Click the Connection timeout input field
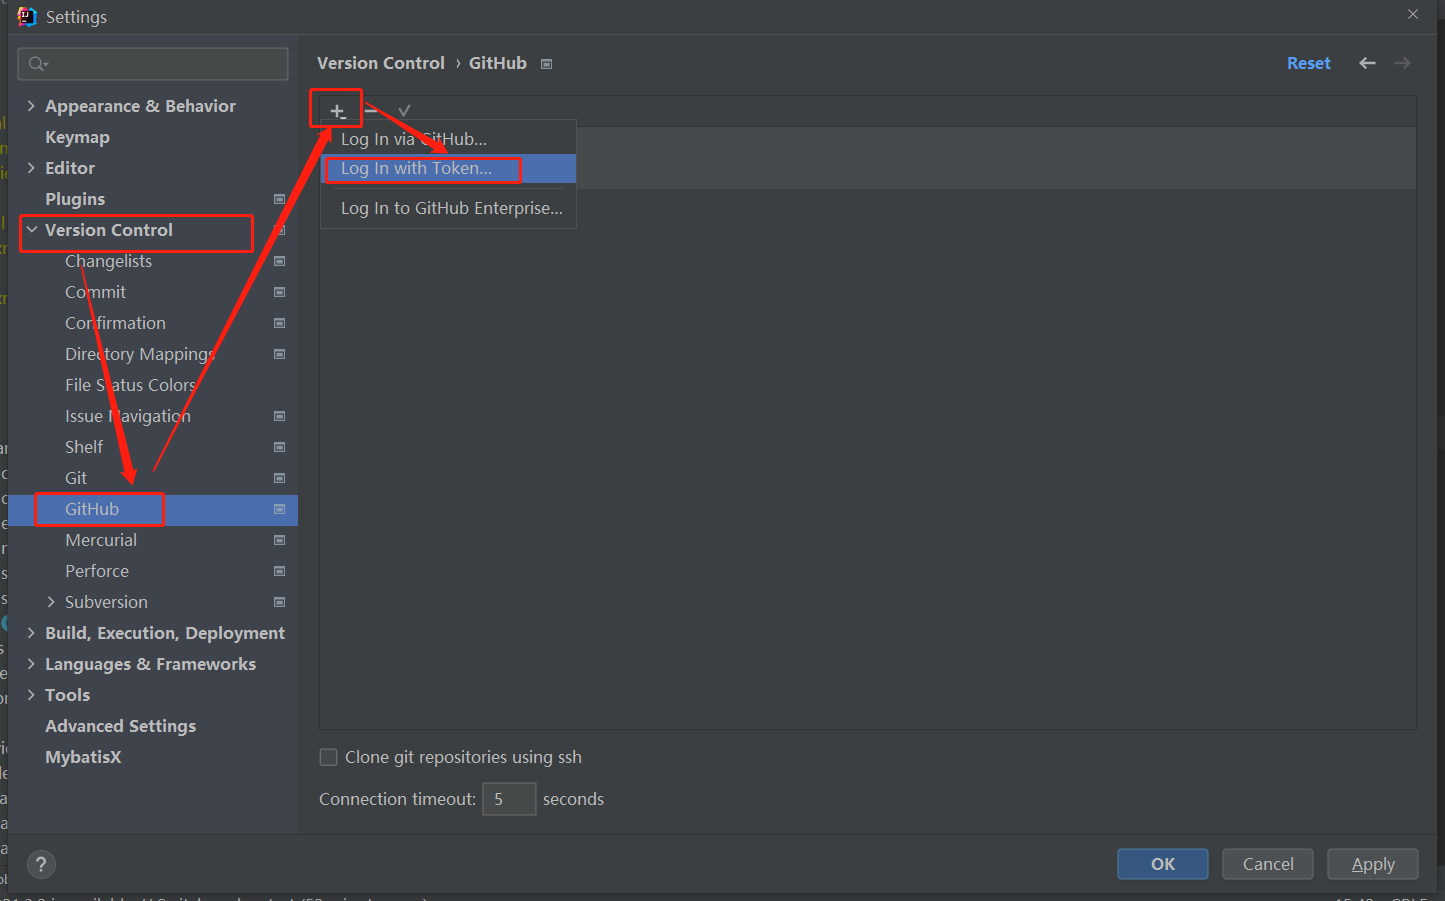The width and height of the screenshot is (1445, 901). tap(509, 799)
